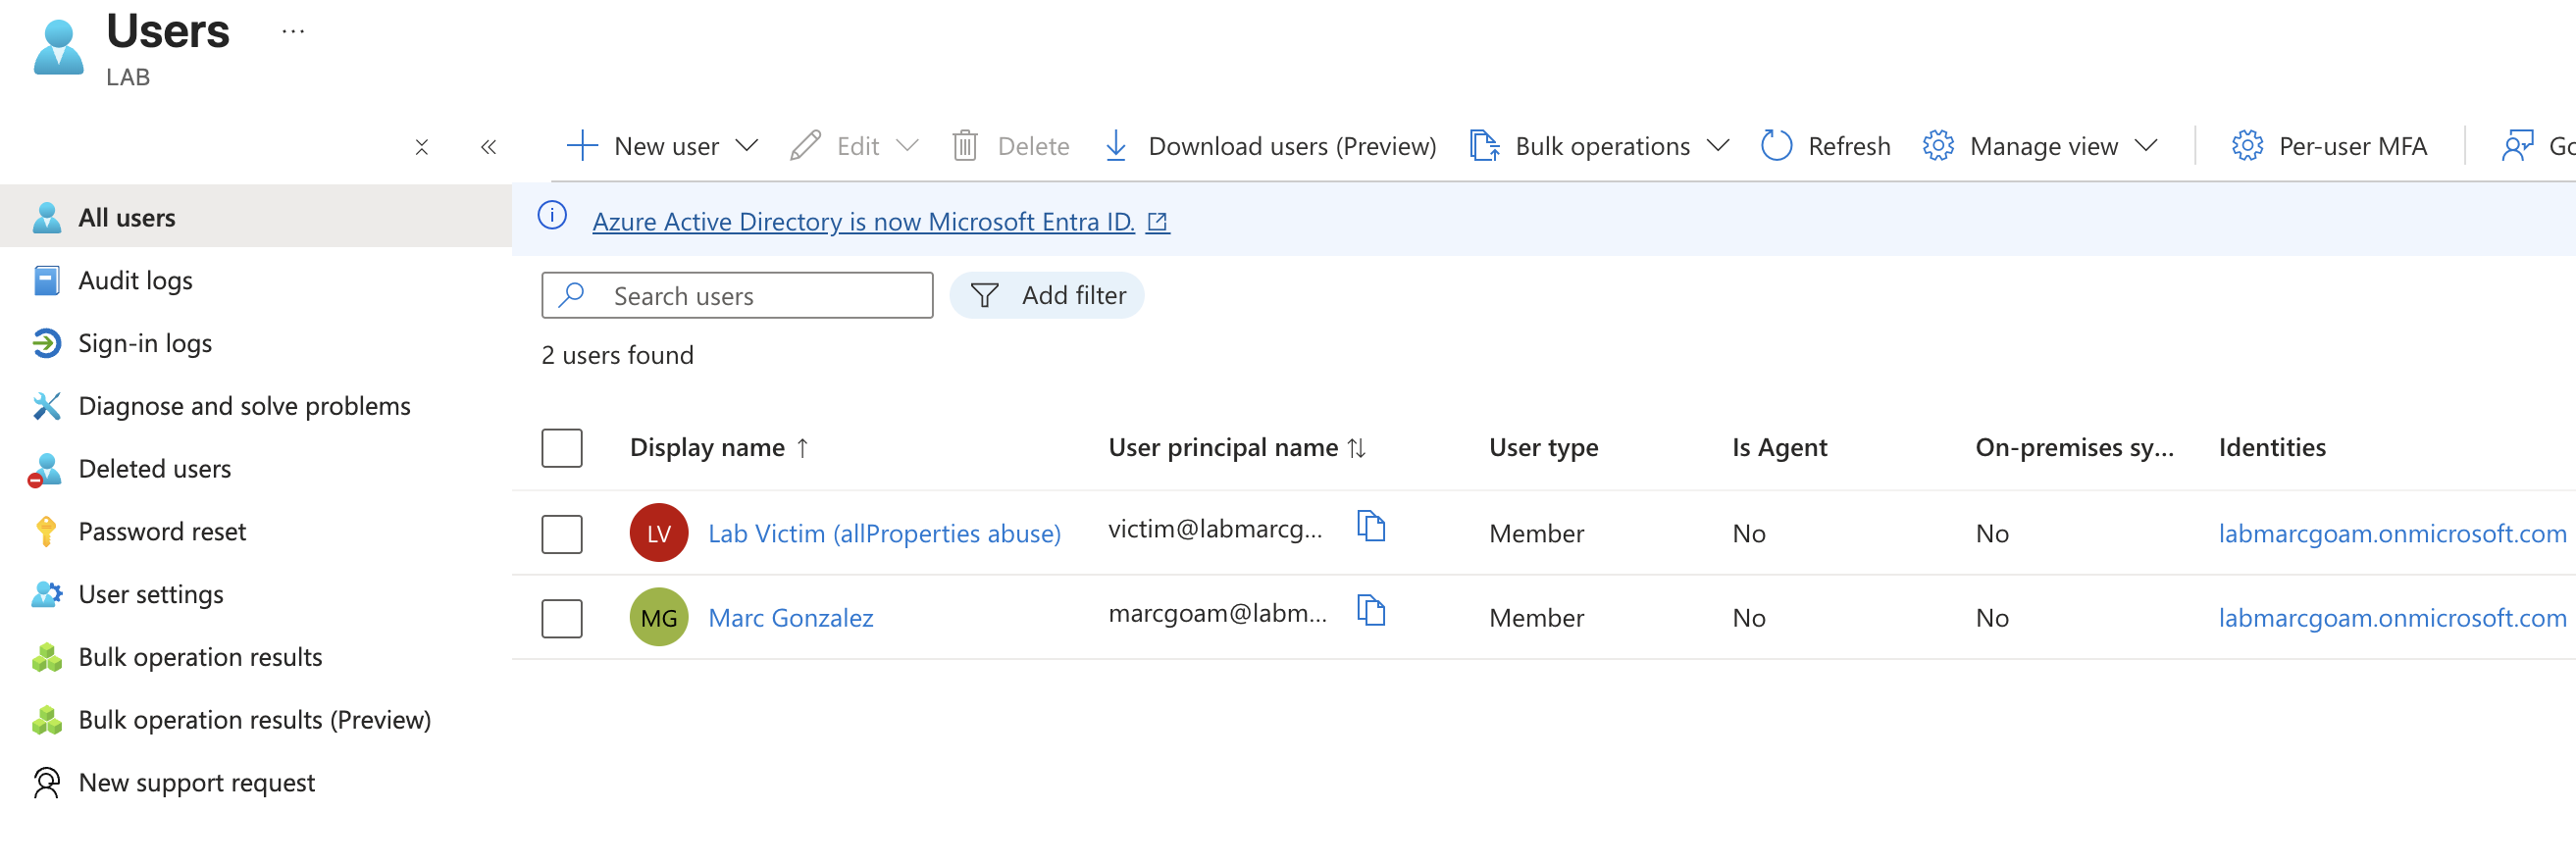Click the MG avatar for Marc Gonzalez

click(x=659, y=618)
